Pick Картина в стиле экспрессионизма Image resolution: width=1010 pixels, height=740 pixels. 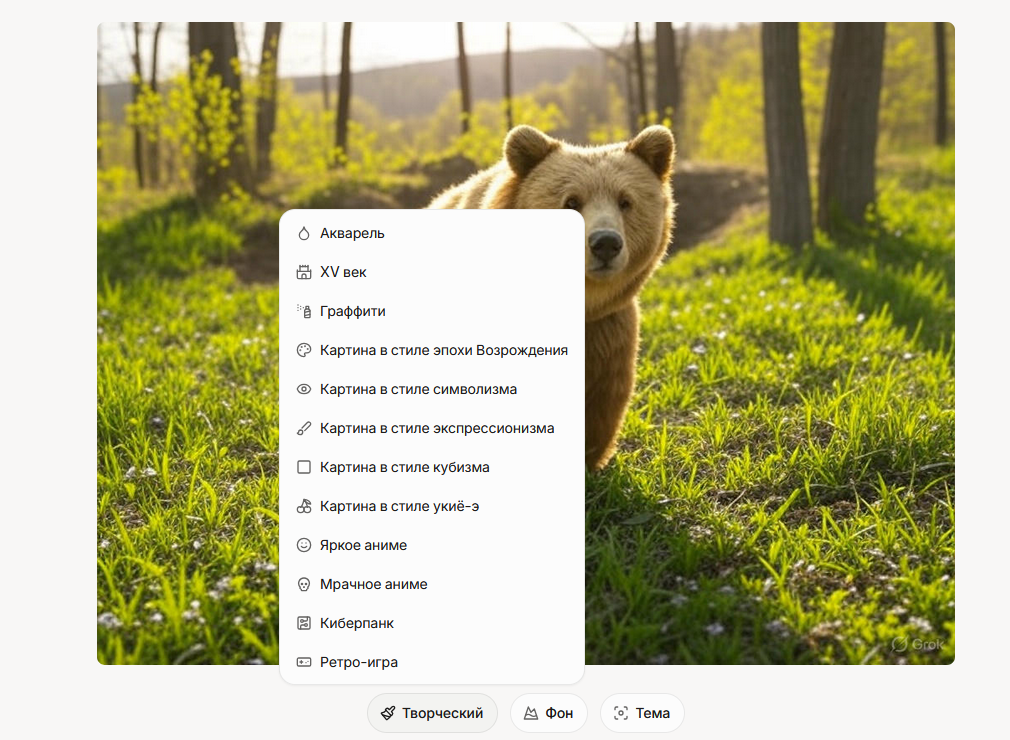pyautogui.click(x=432, y=428)
